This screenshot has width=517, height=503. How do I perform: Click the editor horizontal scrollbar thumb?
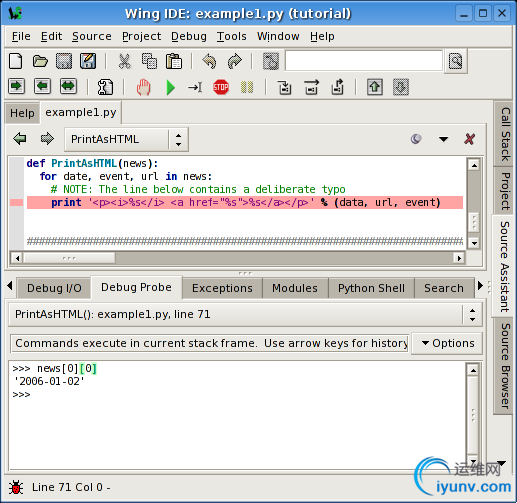coord(69,258)
